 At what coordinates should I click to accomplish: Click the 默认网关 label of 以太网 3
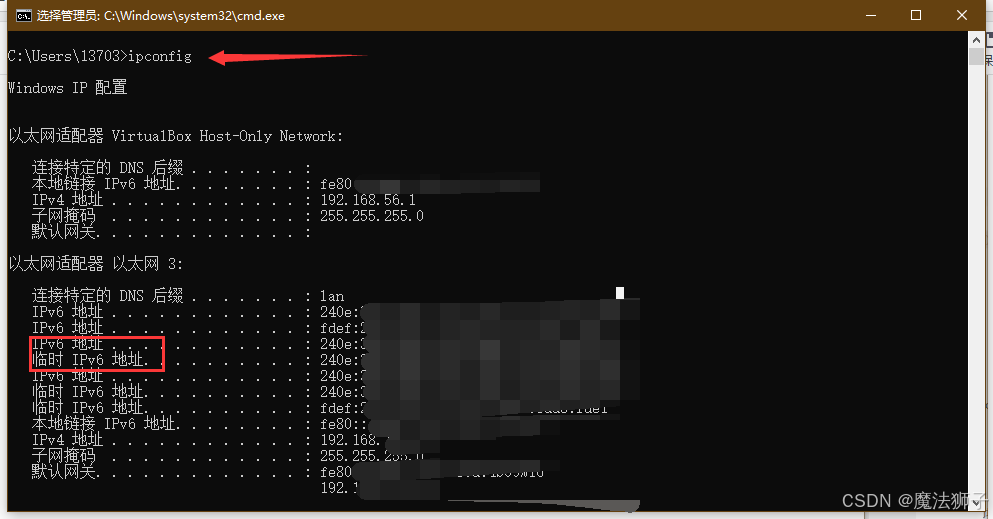(65, 472)
